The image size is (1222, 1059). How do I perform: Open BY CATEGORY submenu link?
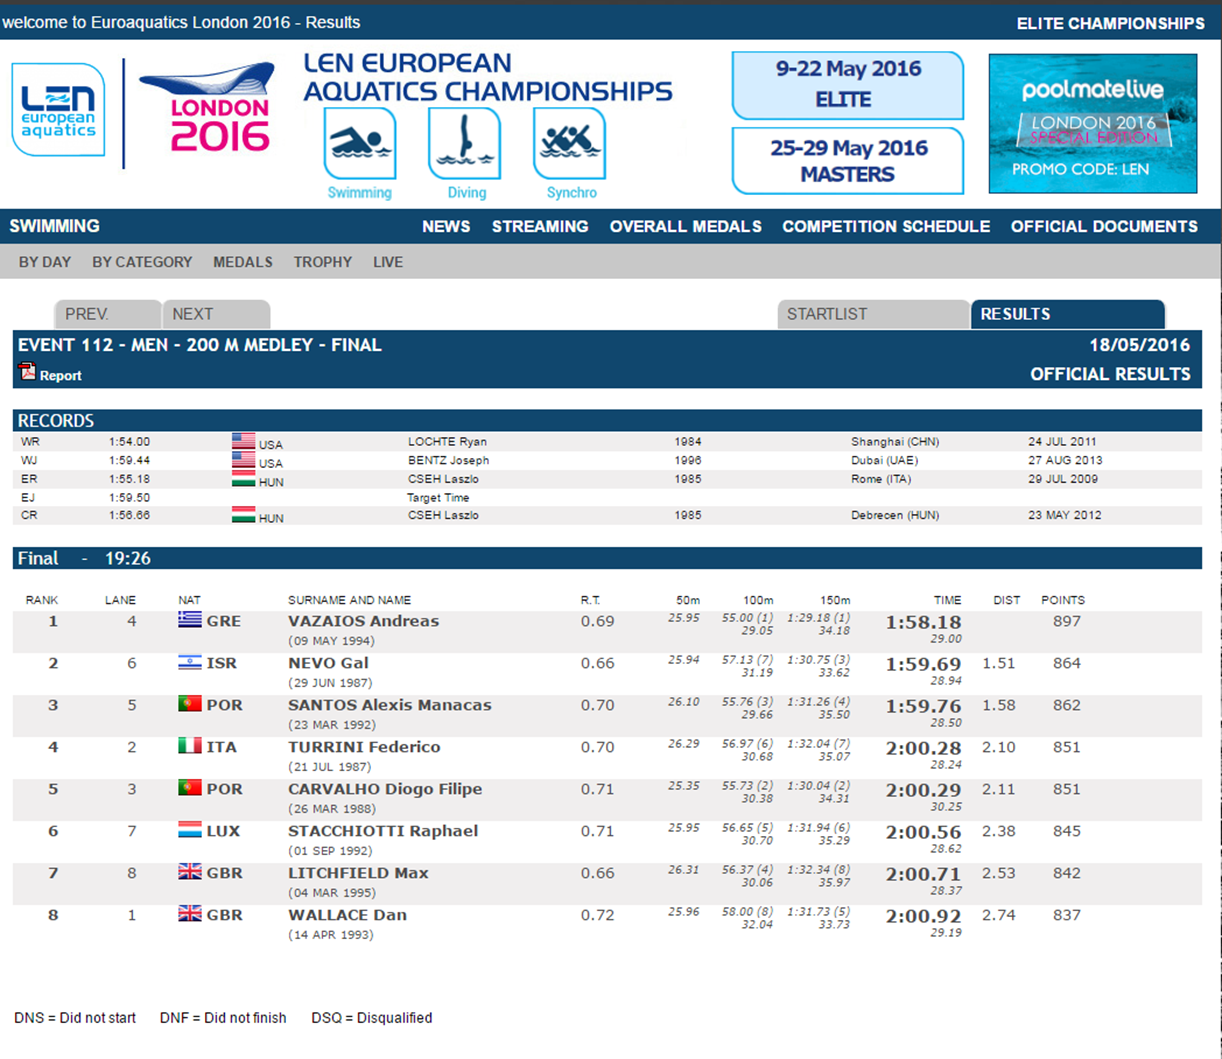coord(142,262)
